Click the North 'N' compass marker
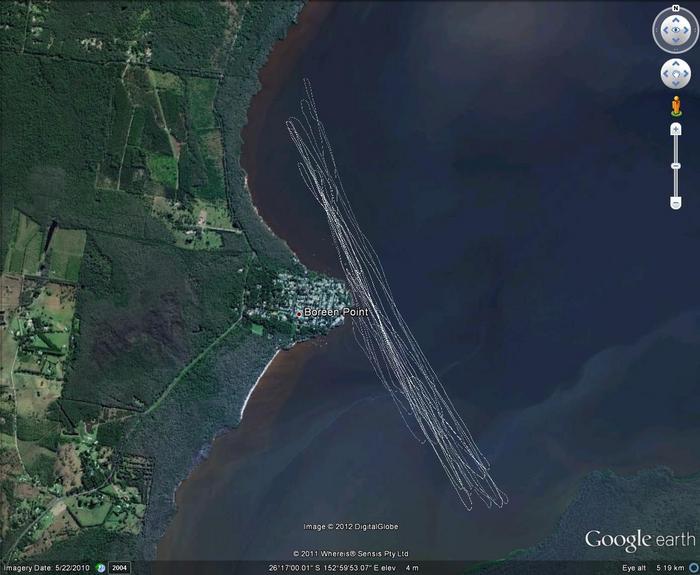Image resolution: width=700 pixels, height=575 pixels. [675, 8]
